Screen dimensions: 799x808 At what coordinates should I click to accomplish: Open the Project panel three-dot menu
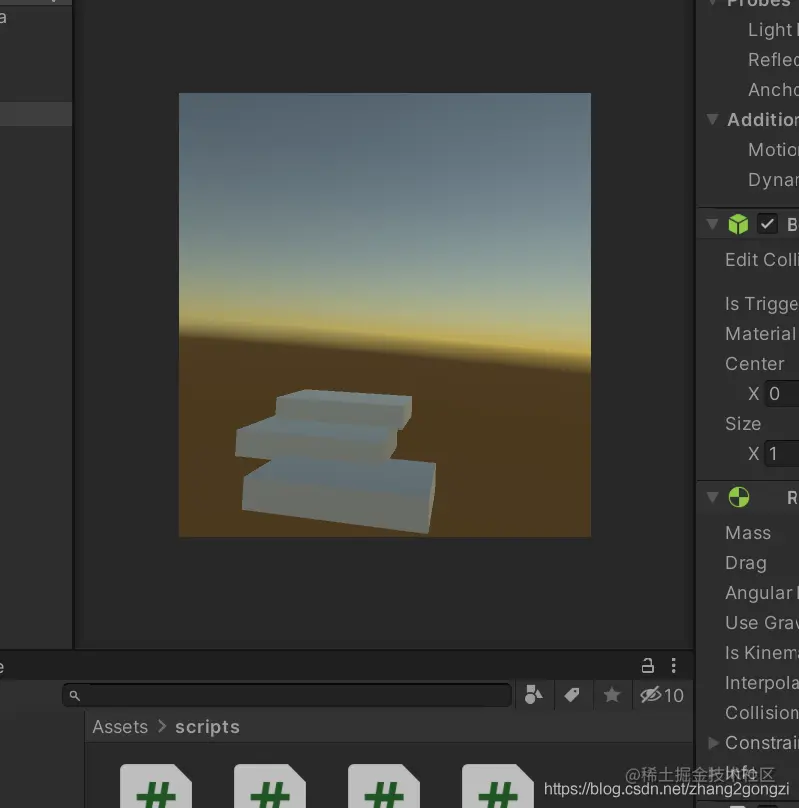673,665
